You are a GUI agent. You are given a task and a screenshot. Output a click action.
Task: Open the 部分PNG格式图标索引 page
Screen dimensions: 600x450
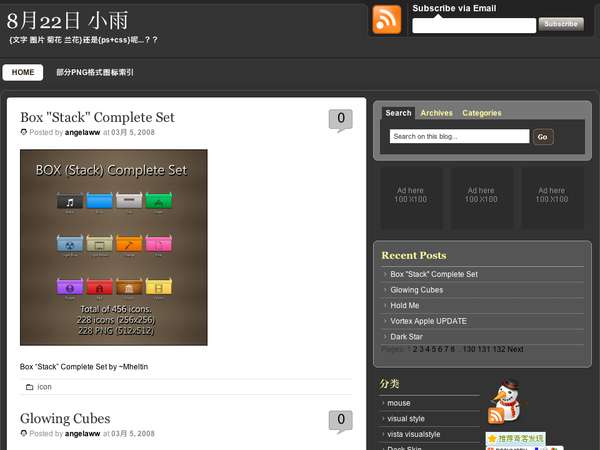(x=95, y=72)
